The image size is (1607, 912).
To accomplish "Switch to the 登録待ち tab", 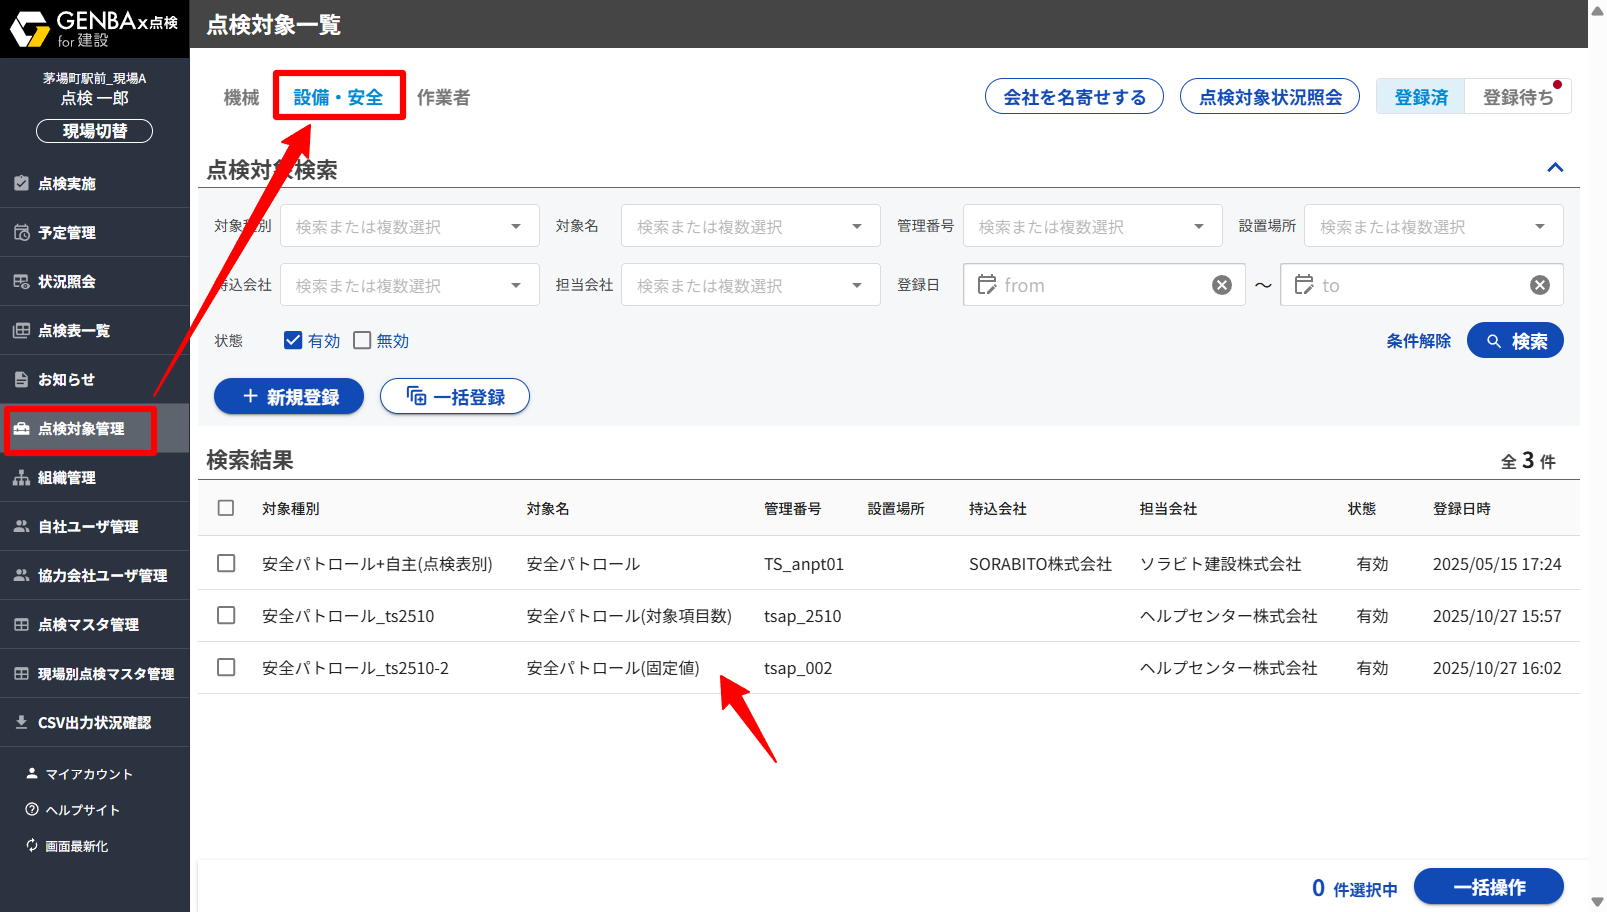I will 1517,97.
